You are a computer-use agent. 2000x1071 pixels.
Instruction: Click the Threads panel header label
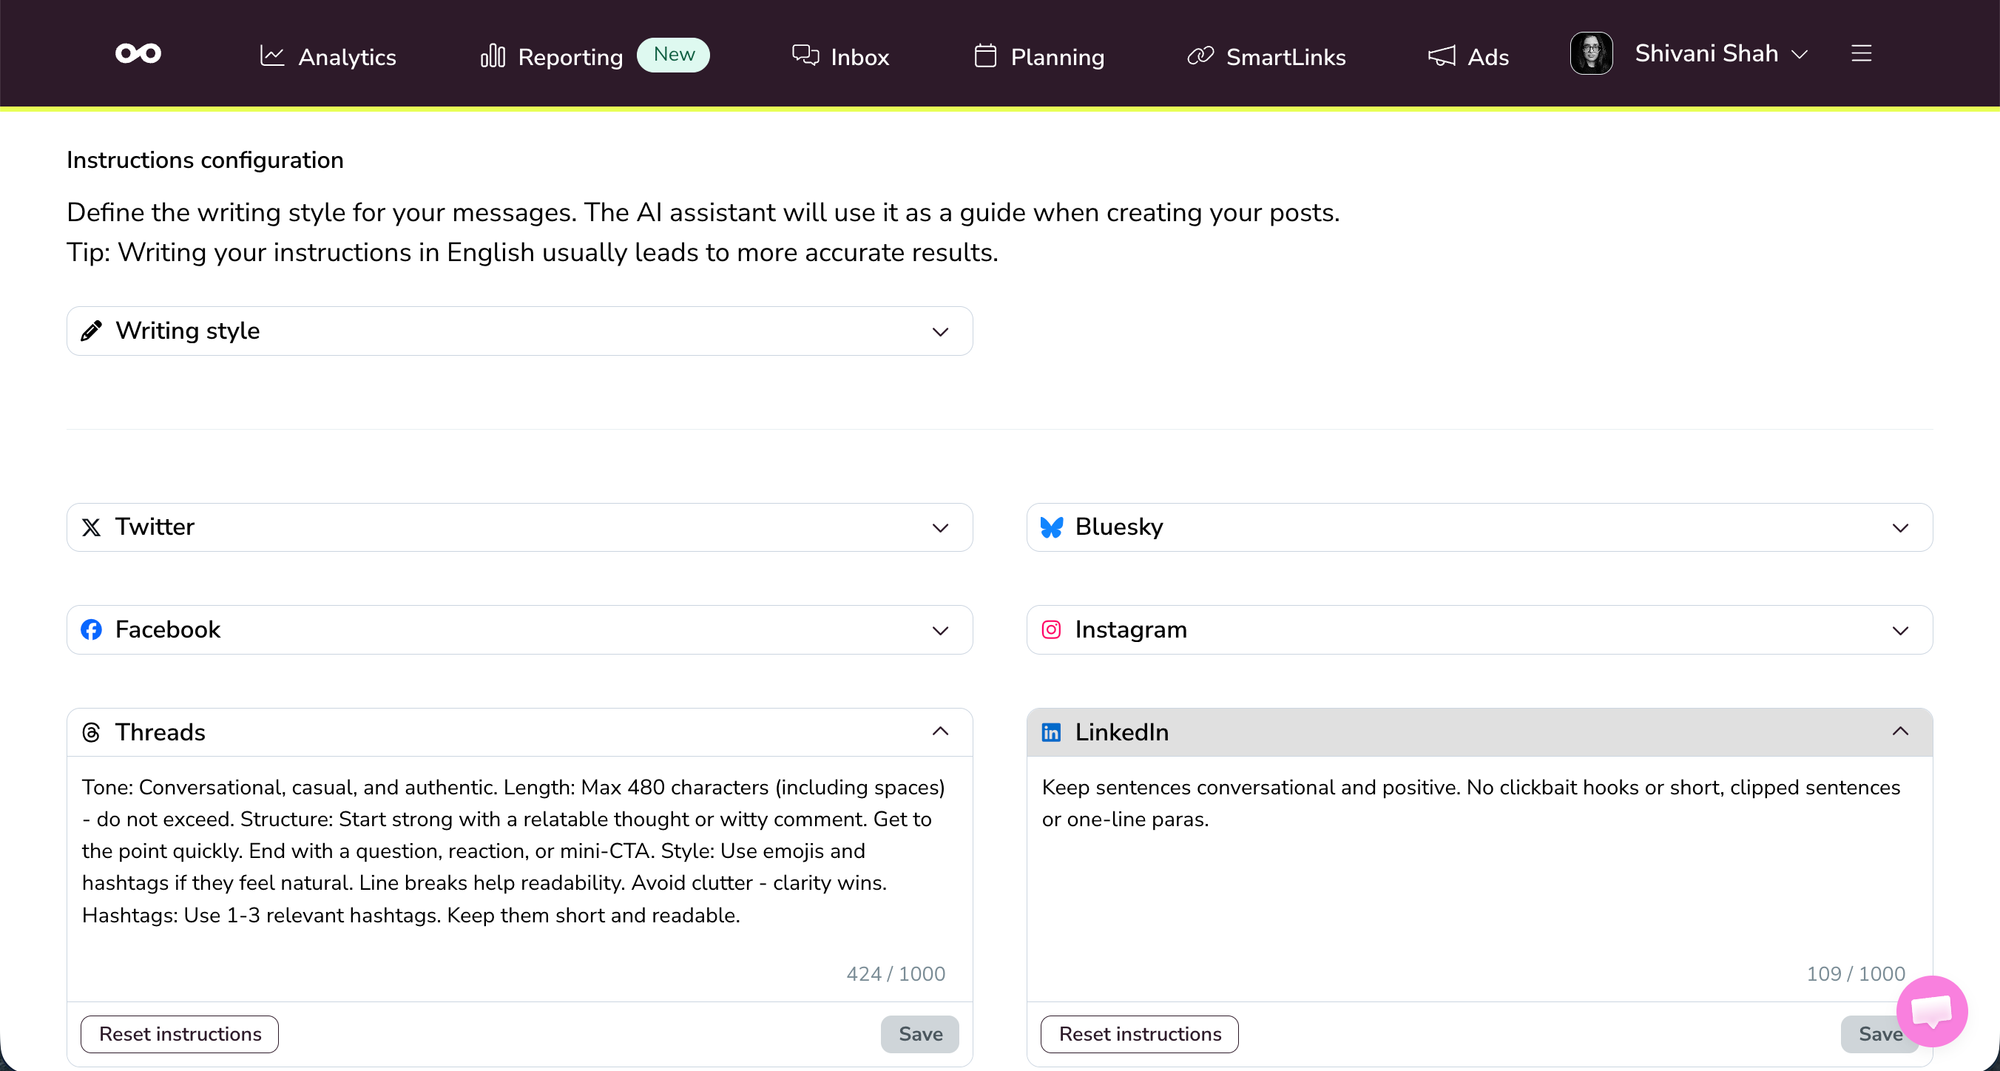pyautogui.click(x=160, y=733)
